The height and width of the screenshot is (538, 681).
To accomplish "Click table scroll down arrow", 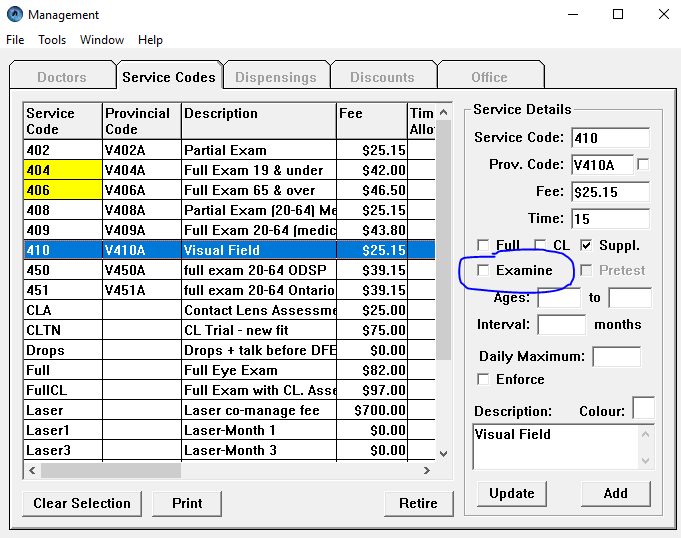I will click(x=443, y=454).
